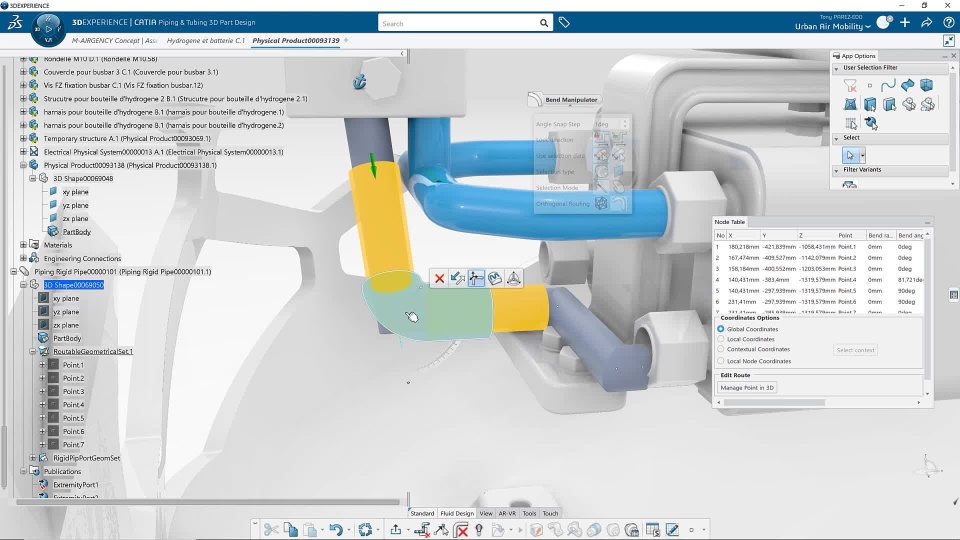The height and width of the screenshot is (540, 960).
Task: Expand the Materials tree node
Action: [23, 245]
